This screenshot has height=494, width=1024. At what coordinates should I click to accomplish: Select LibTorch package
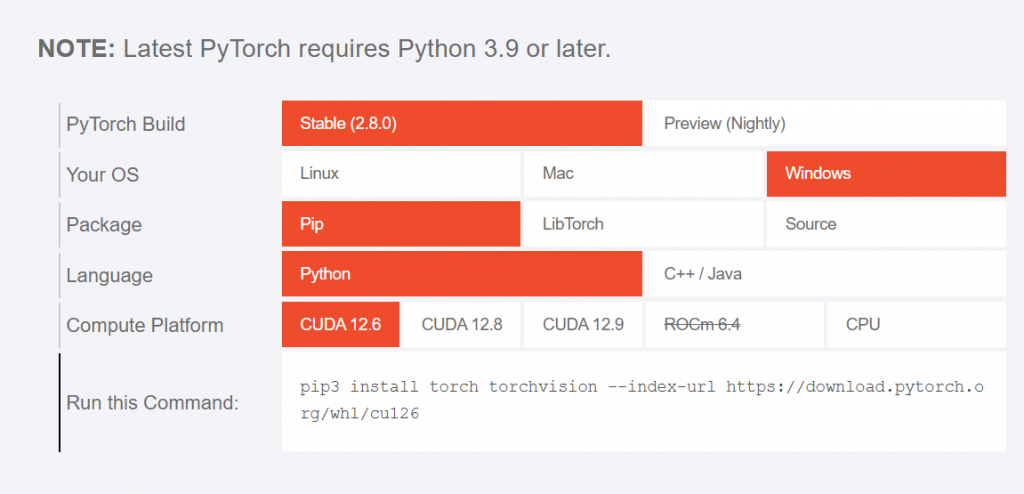(x=642, y=224)
